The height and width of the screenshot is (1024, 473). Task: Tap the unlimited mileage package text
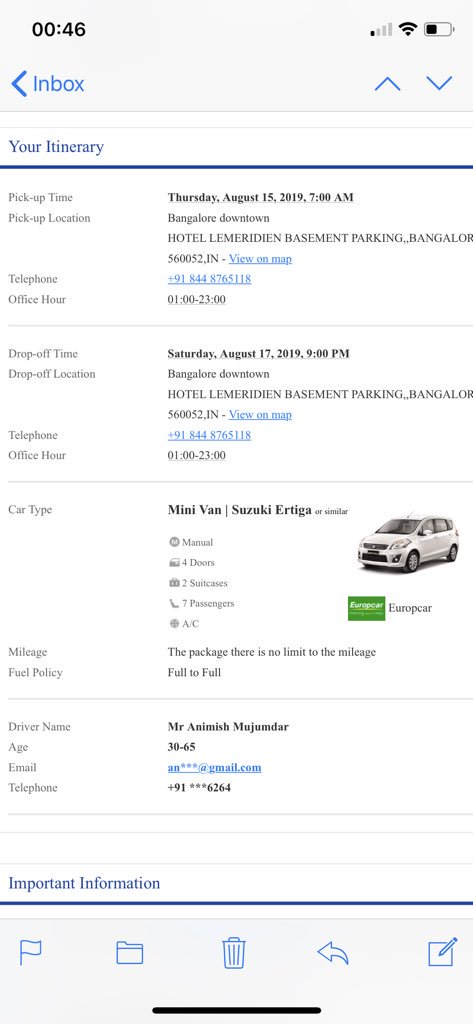(x=272, y=652)
